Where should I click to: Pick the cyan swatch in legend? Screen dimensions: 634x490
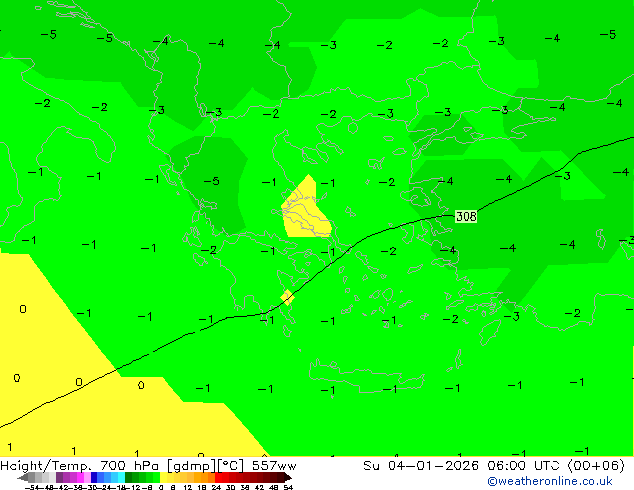pos(121,477)
